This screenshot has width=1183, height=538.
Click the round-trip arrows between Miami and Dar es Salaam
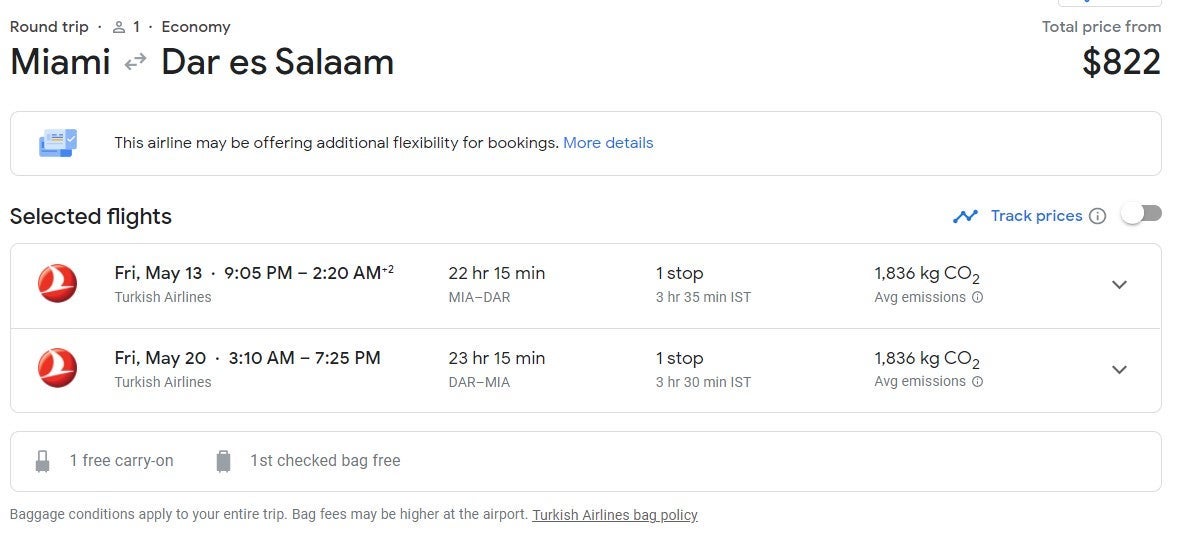(x=135, y=63)
